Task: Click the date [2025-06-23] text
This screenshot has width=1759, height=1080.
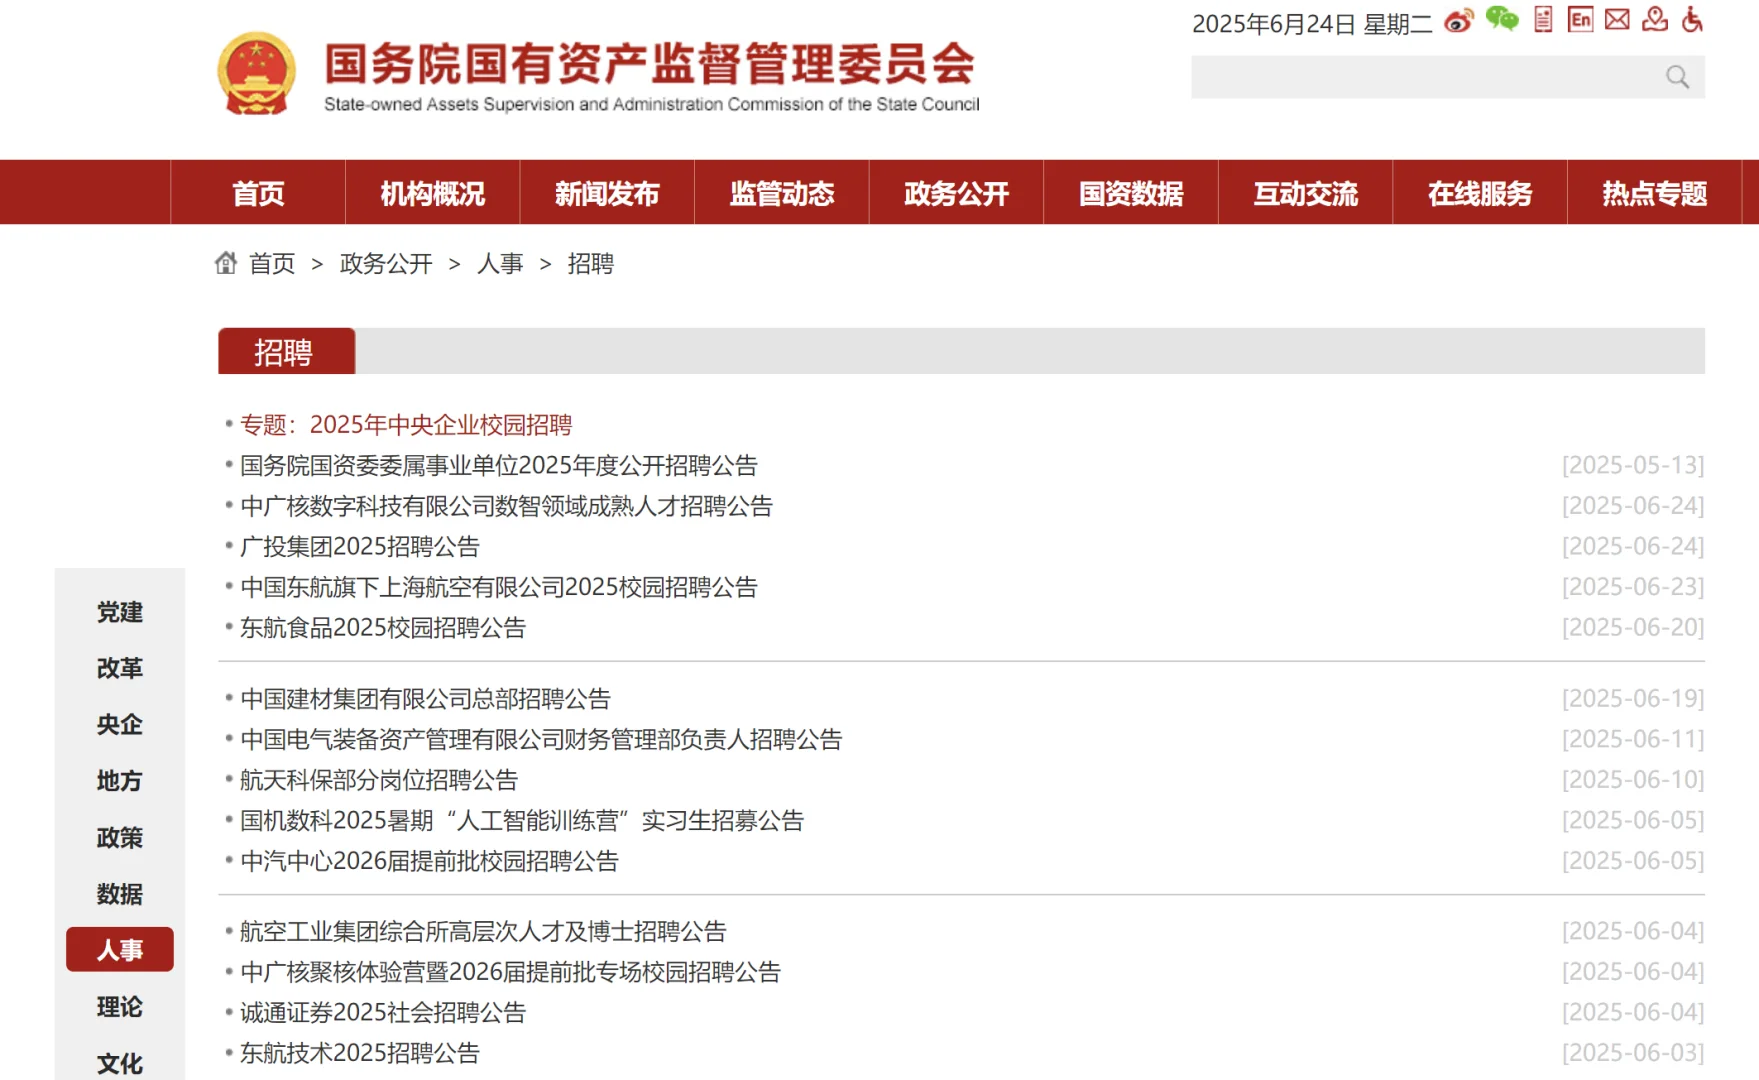Action: point(1633,587)
